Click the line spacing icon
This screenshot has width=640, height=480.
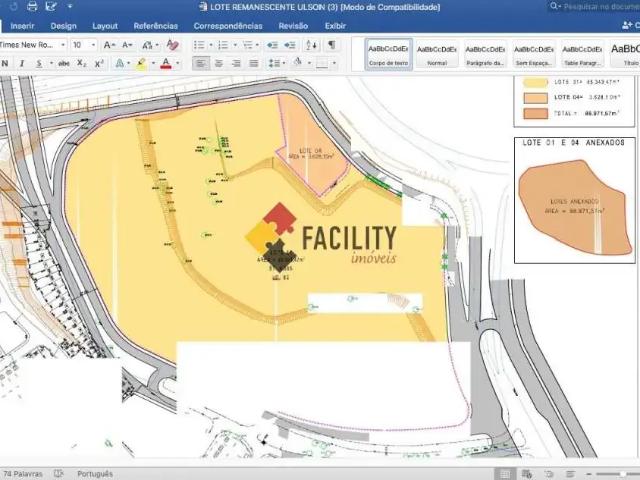(x=274, y=63)
